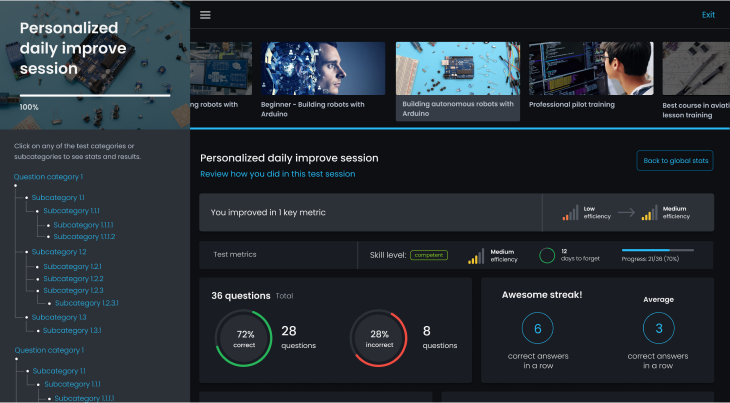Click the average circle showing 3
Screen dimensions: 730x403
[x=658, y=328]
